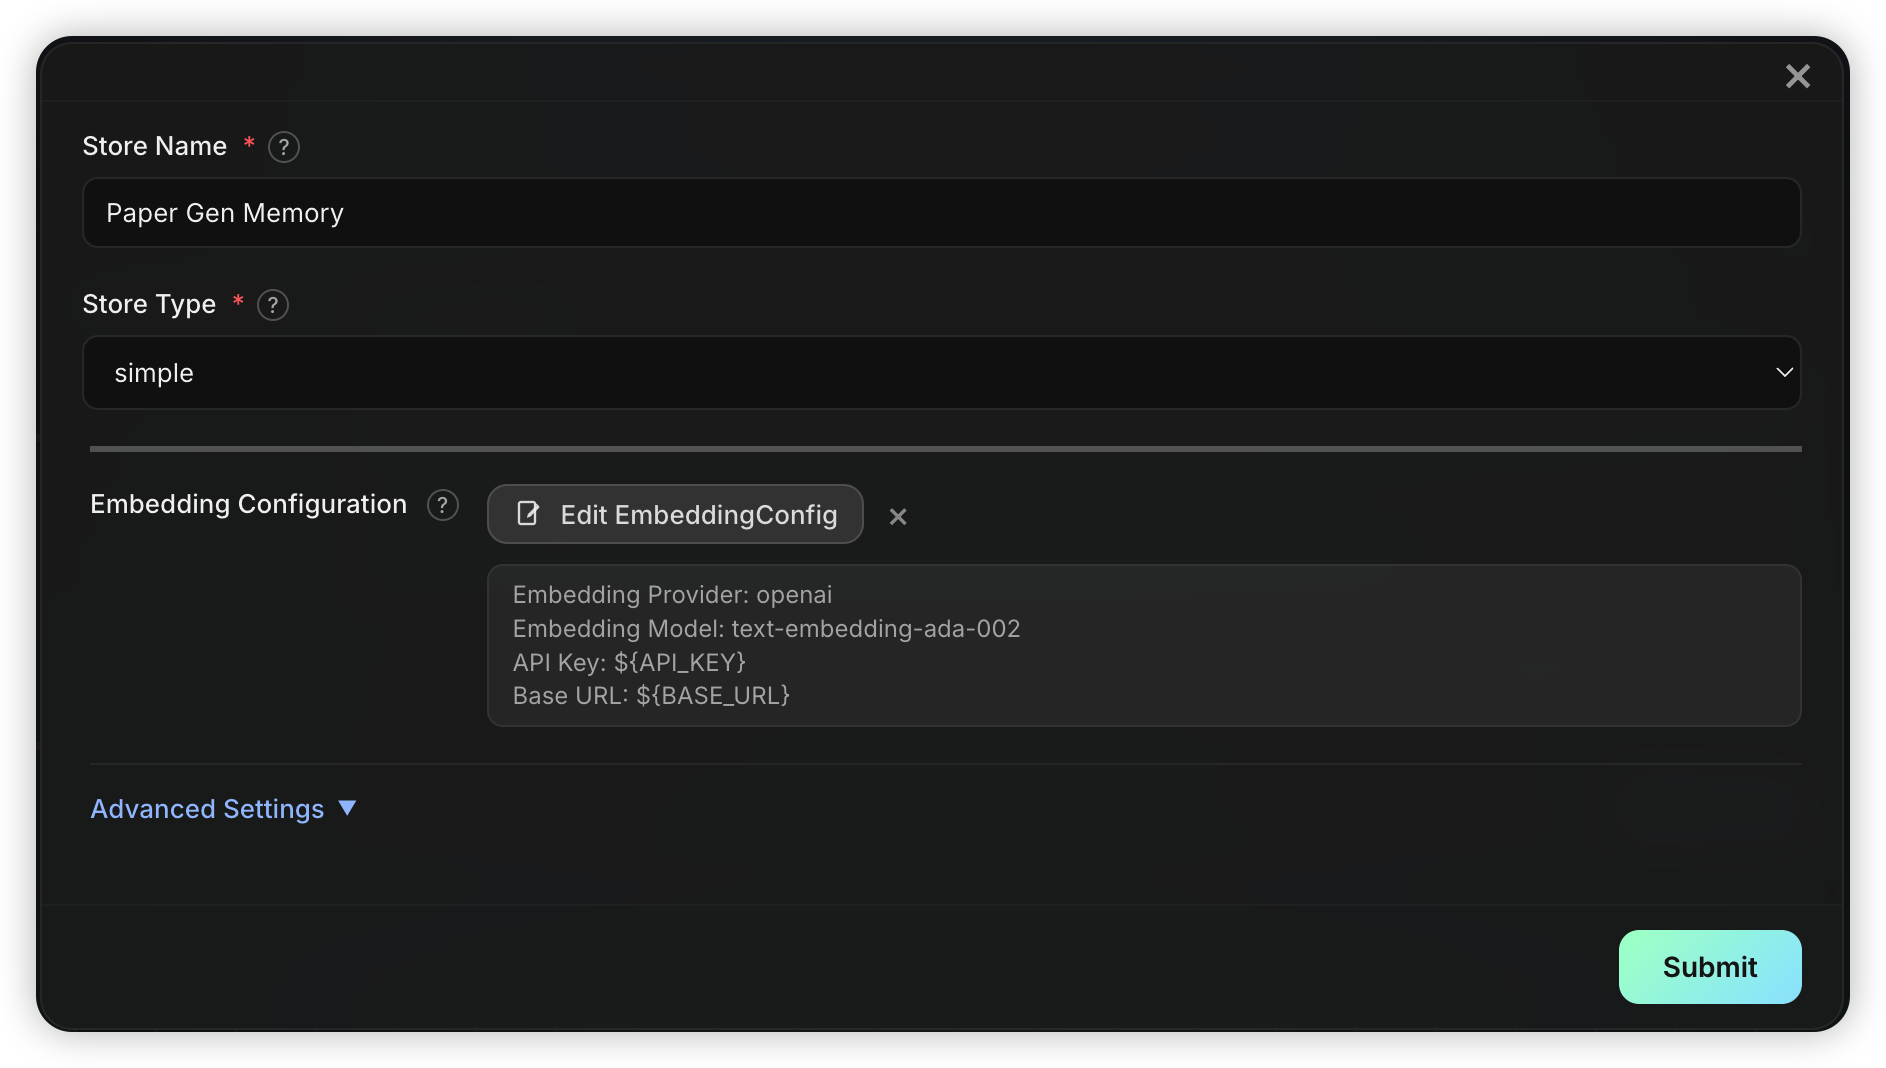The image size is (1886, 1068).
Task: Click the Embedding Model text-embedding-ada-002 line
Action: tap(766, 629)
